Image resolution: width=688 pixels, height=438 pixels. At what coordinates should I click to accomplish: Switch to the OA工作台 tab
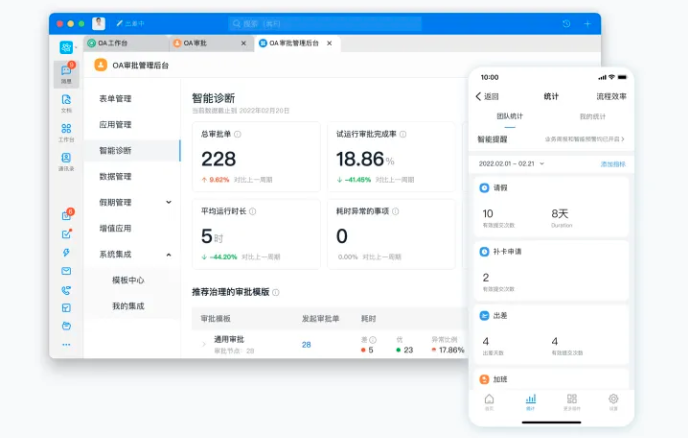125,43
